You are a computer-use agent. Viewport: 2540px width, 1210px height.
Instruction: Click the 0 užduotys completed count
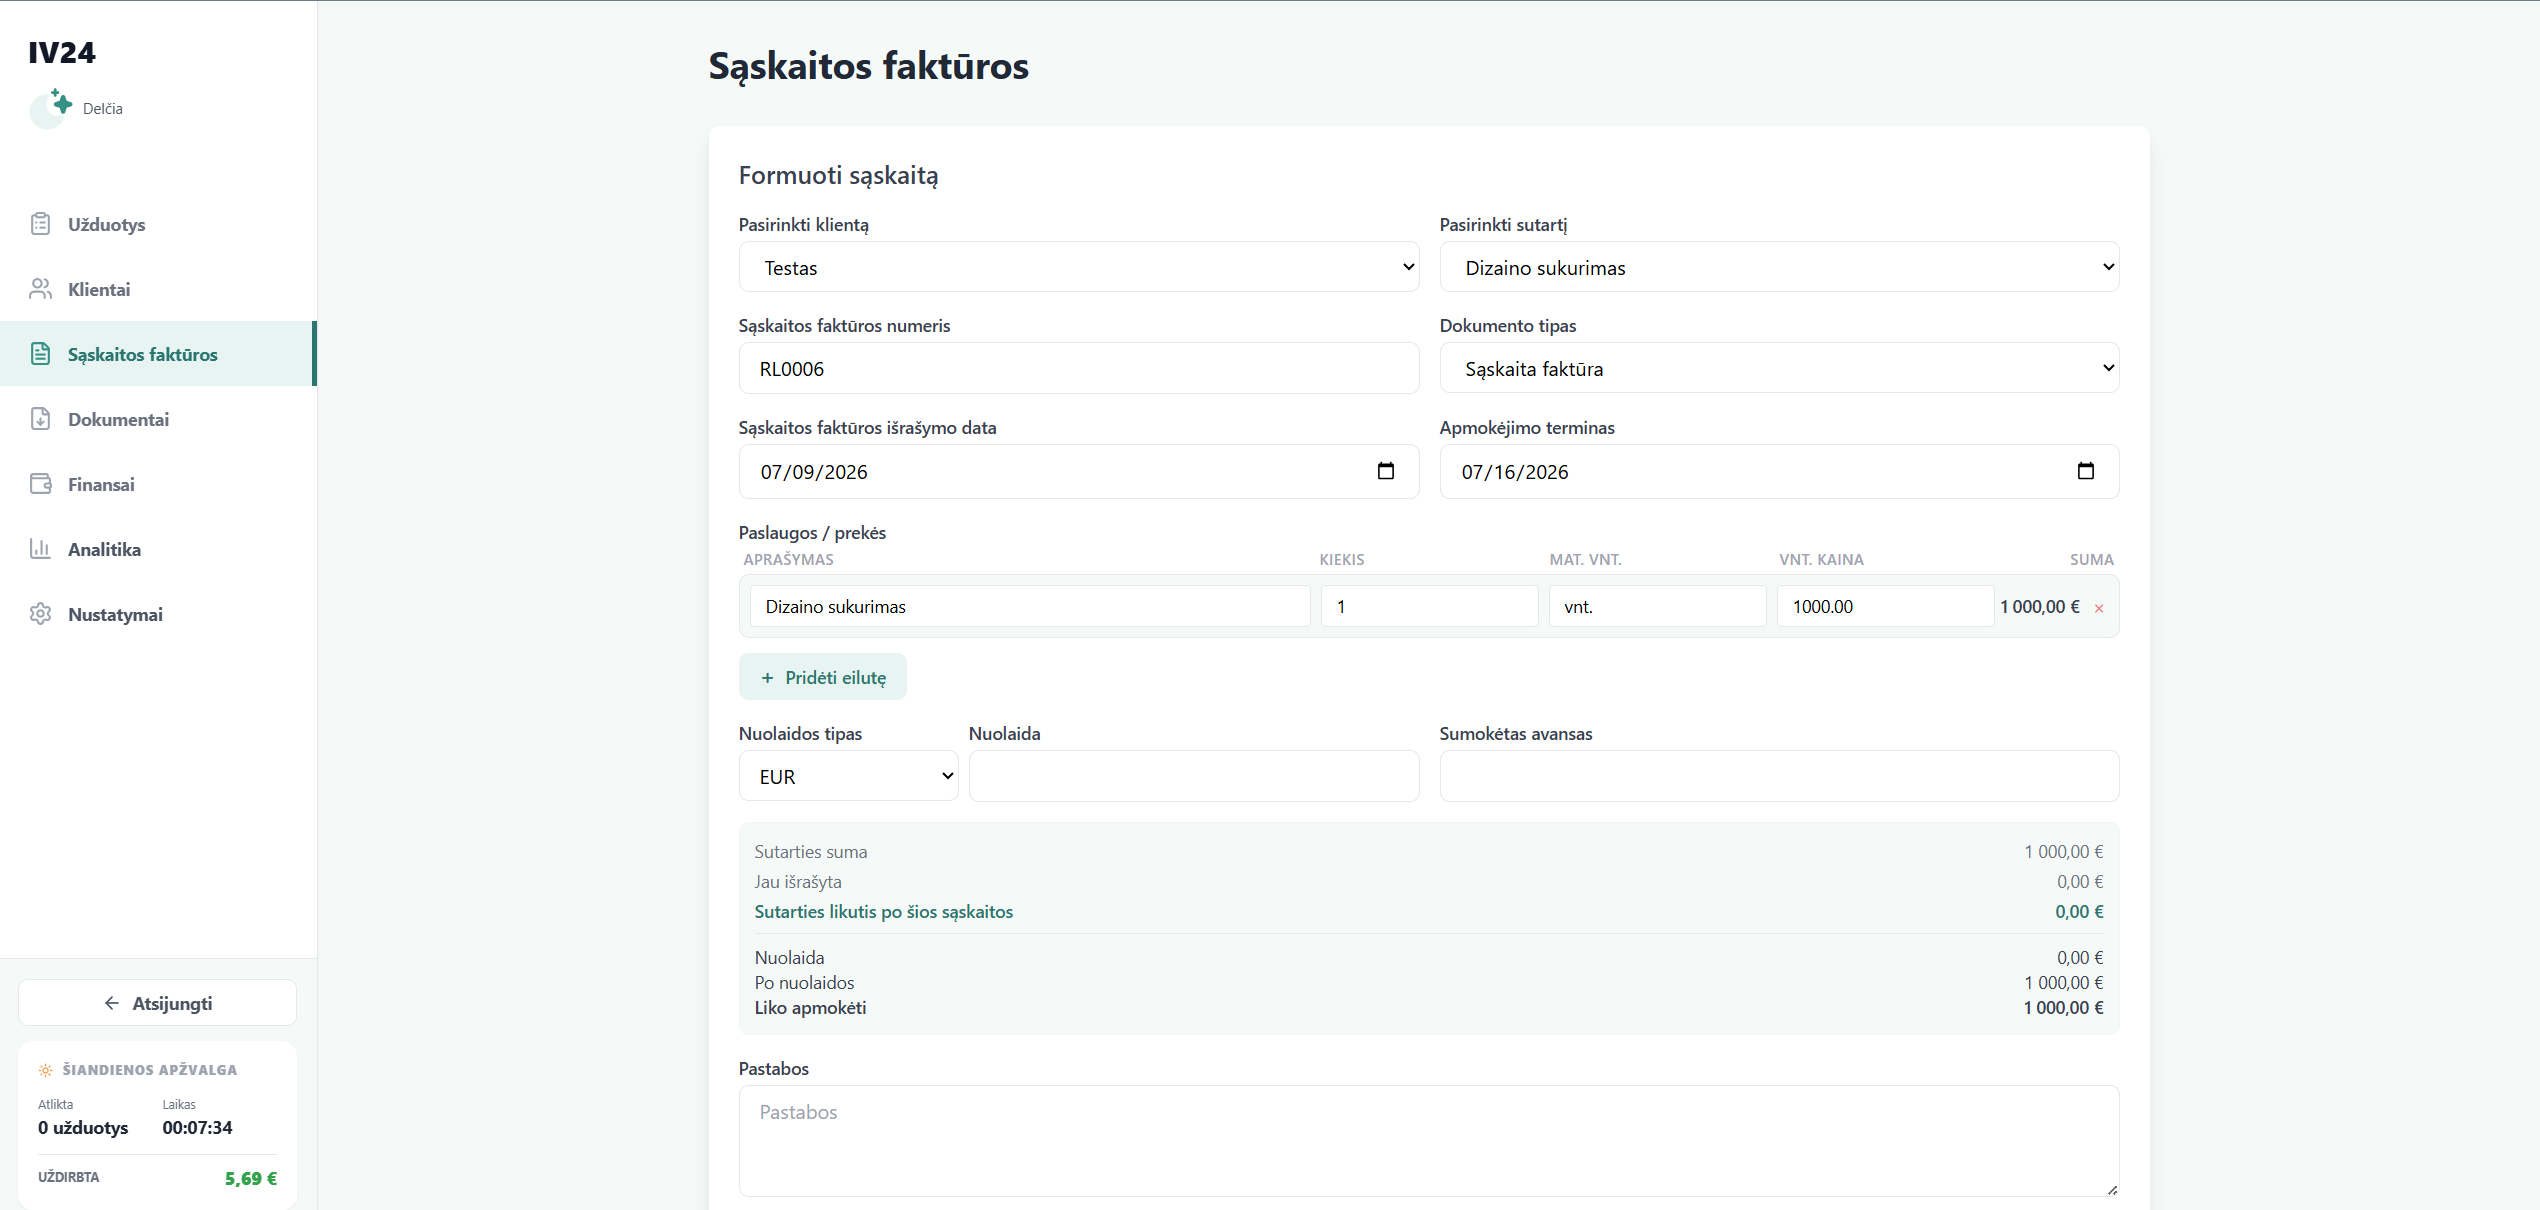[83, 1128]
